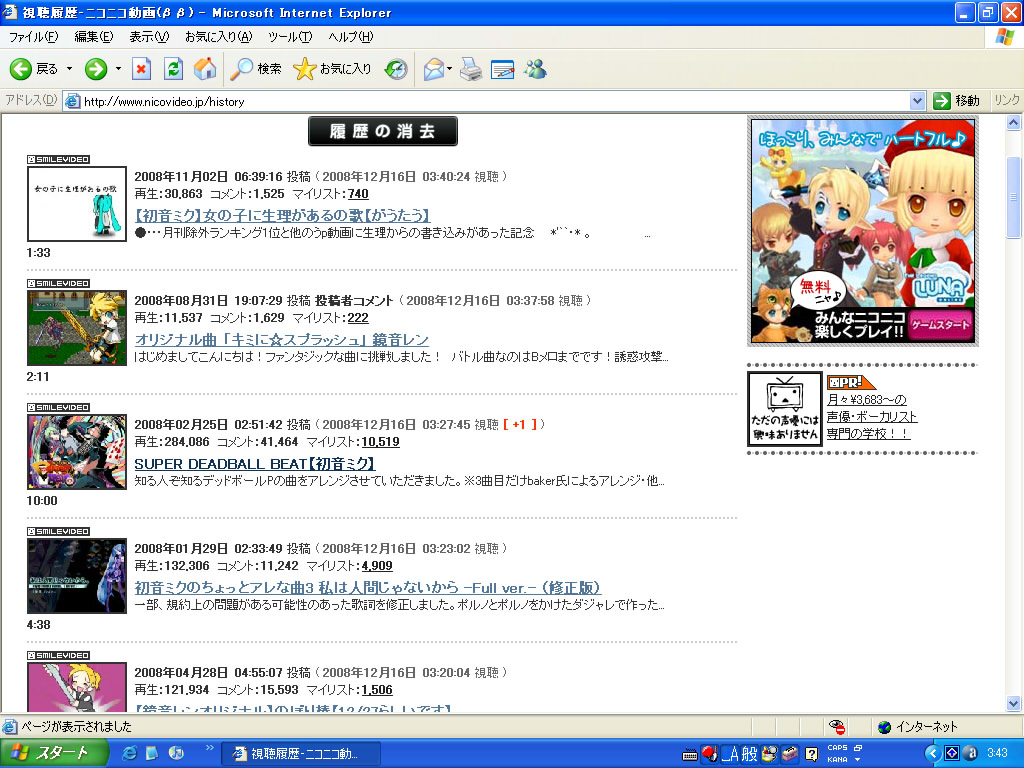Click the mylist count 222 link

pos(358,318)
